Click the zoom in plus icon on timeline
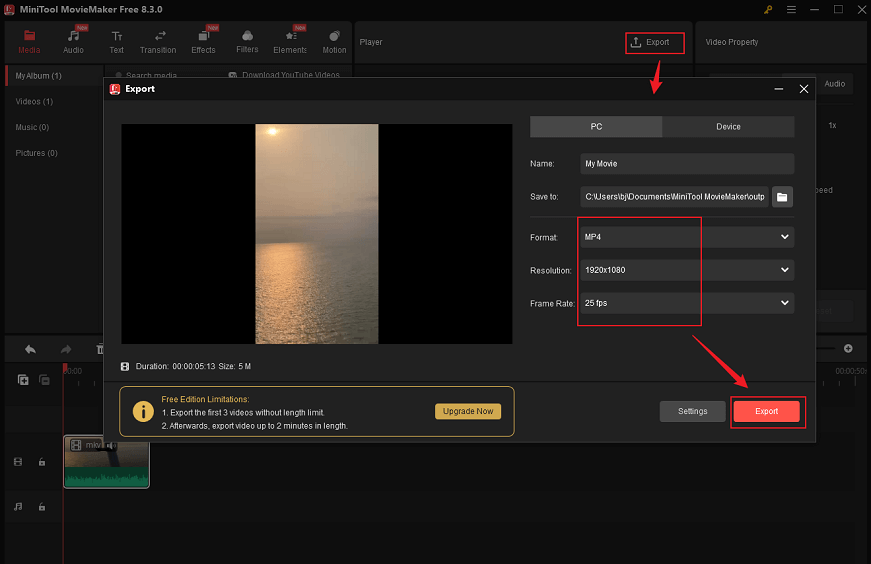Viewport: 871px width, 564px height. (848, 348)
